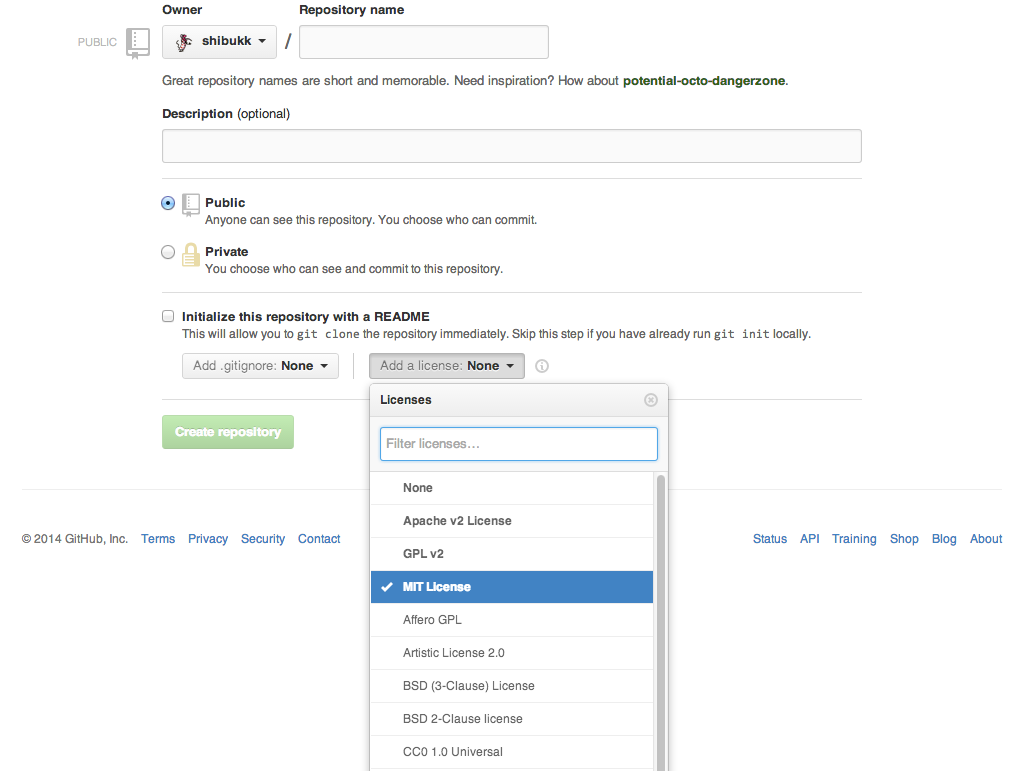This screenshot has height=771, width=1024.
Task: Click the shibukk owner avatar icon
Action: 184,42
